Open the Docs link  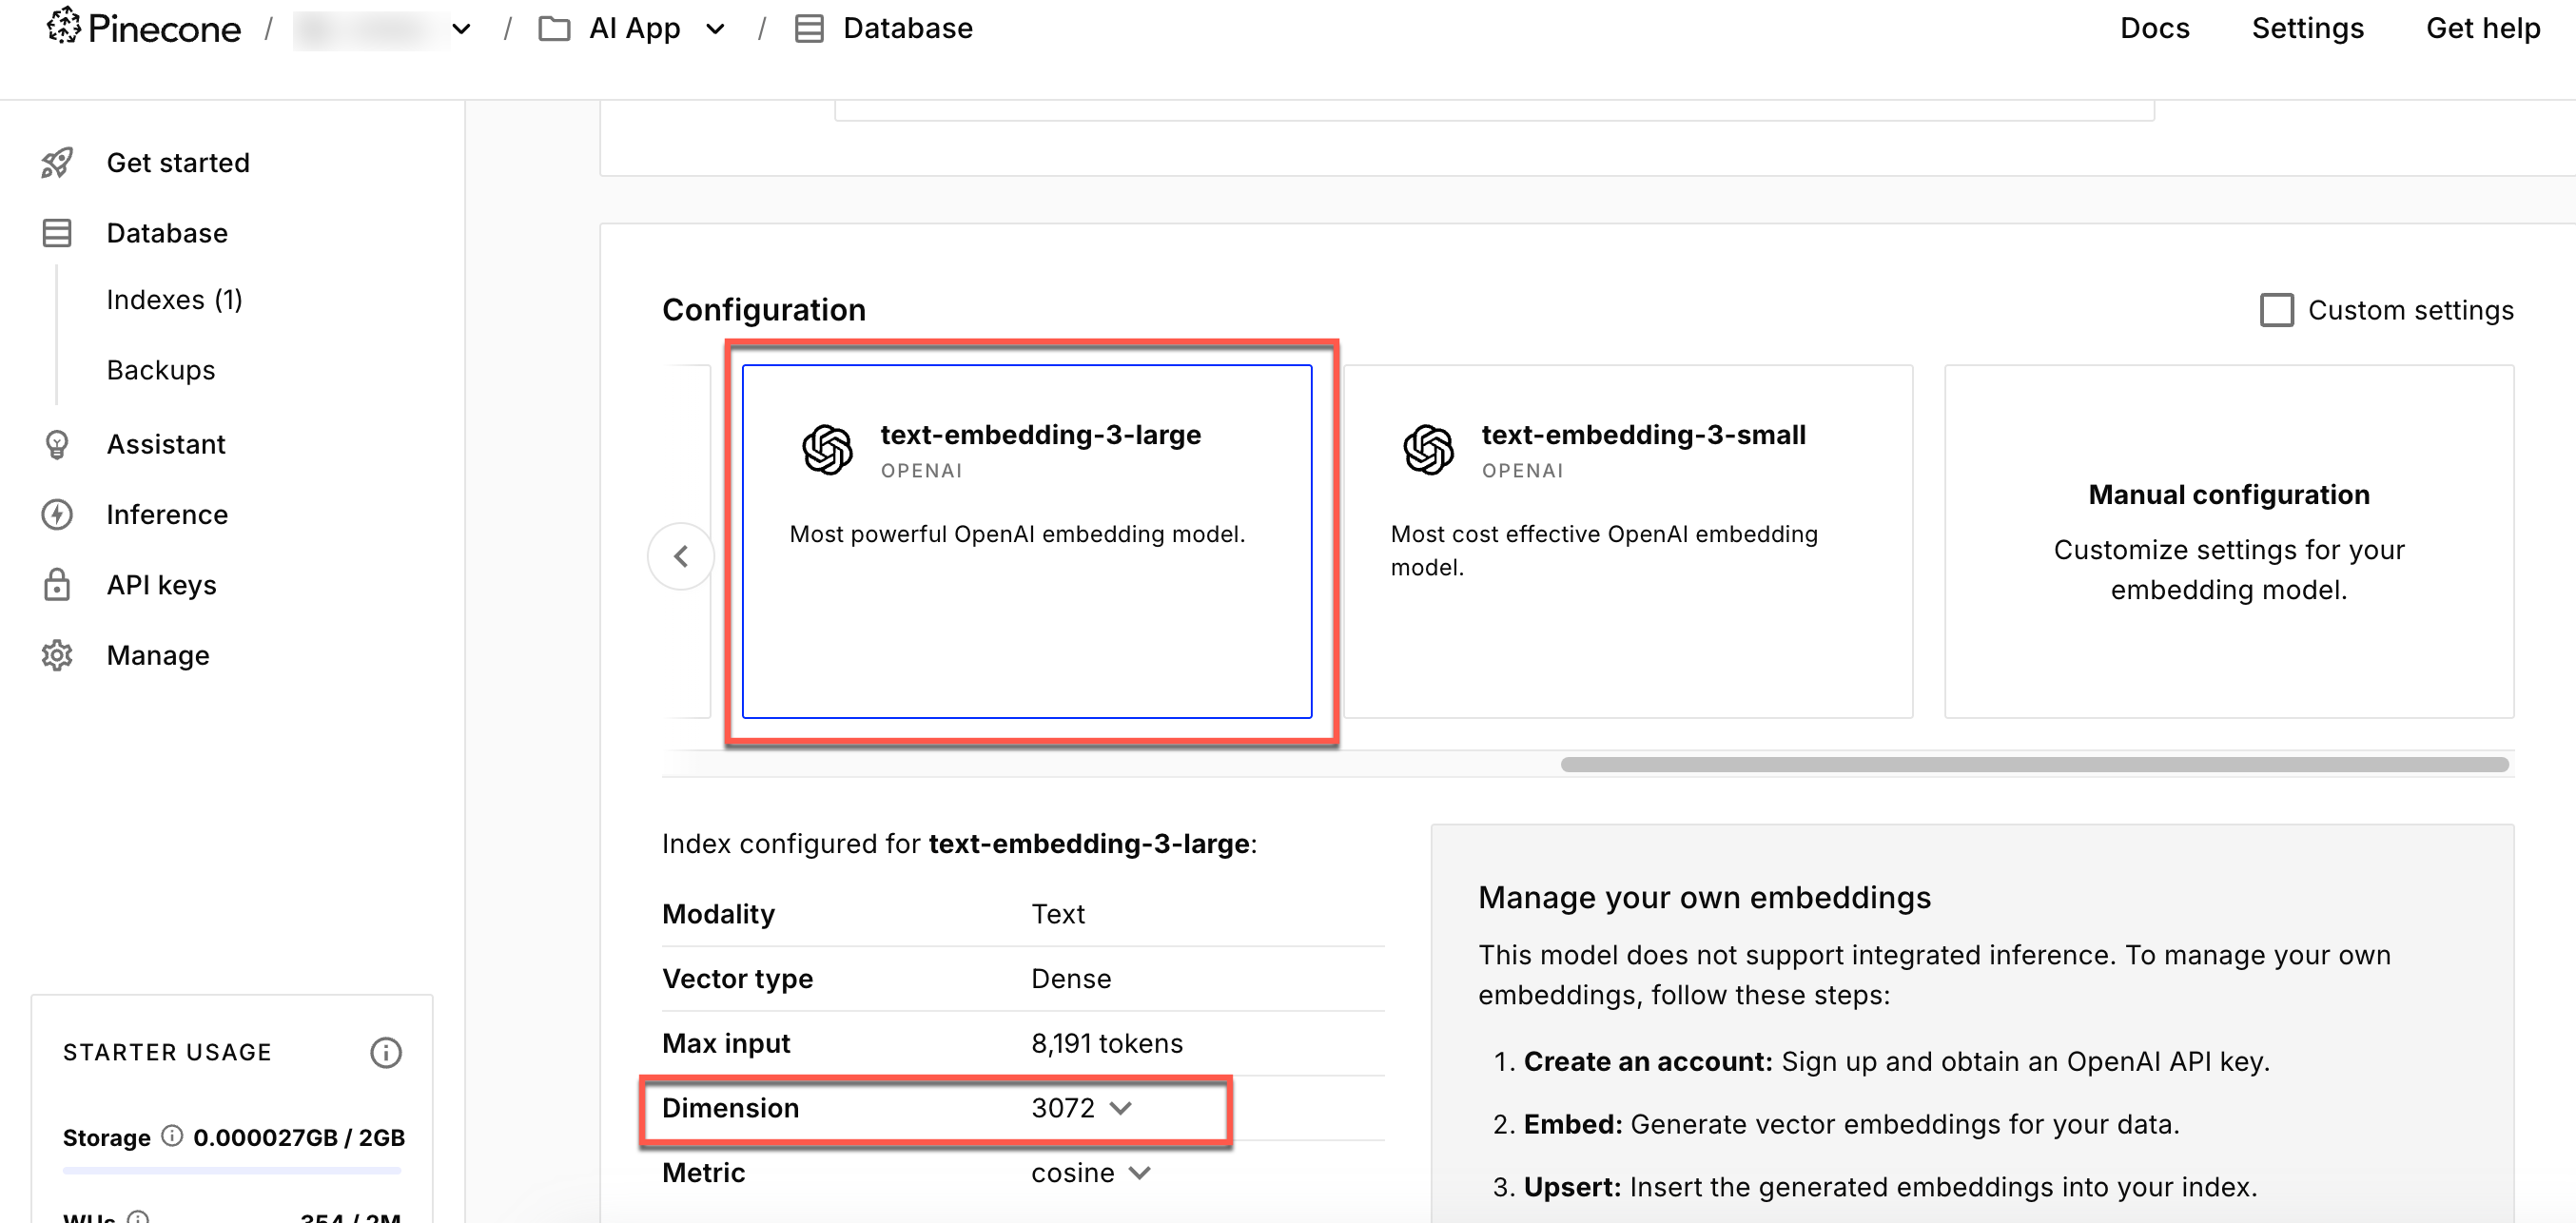(2154, 28)
